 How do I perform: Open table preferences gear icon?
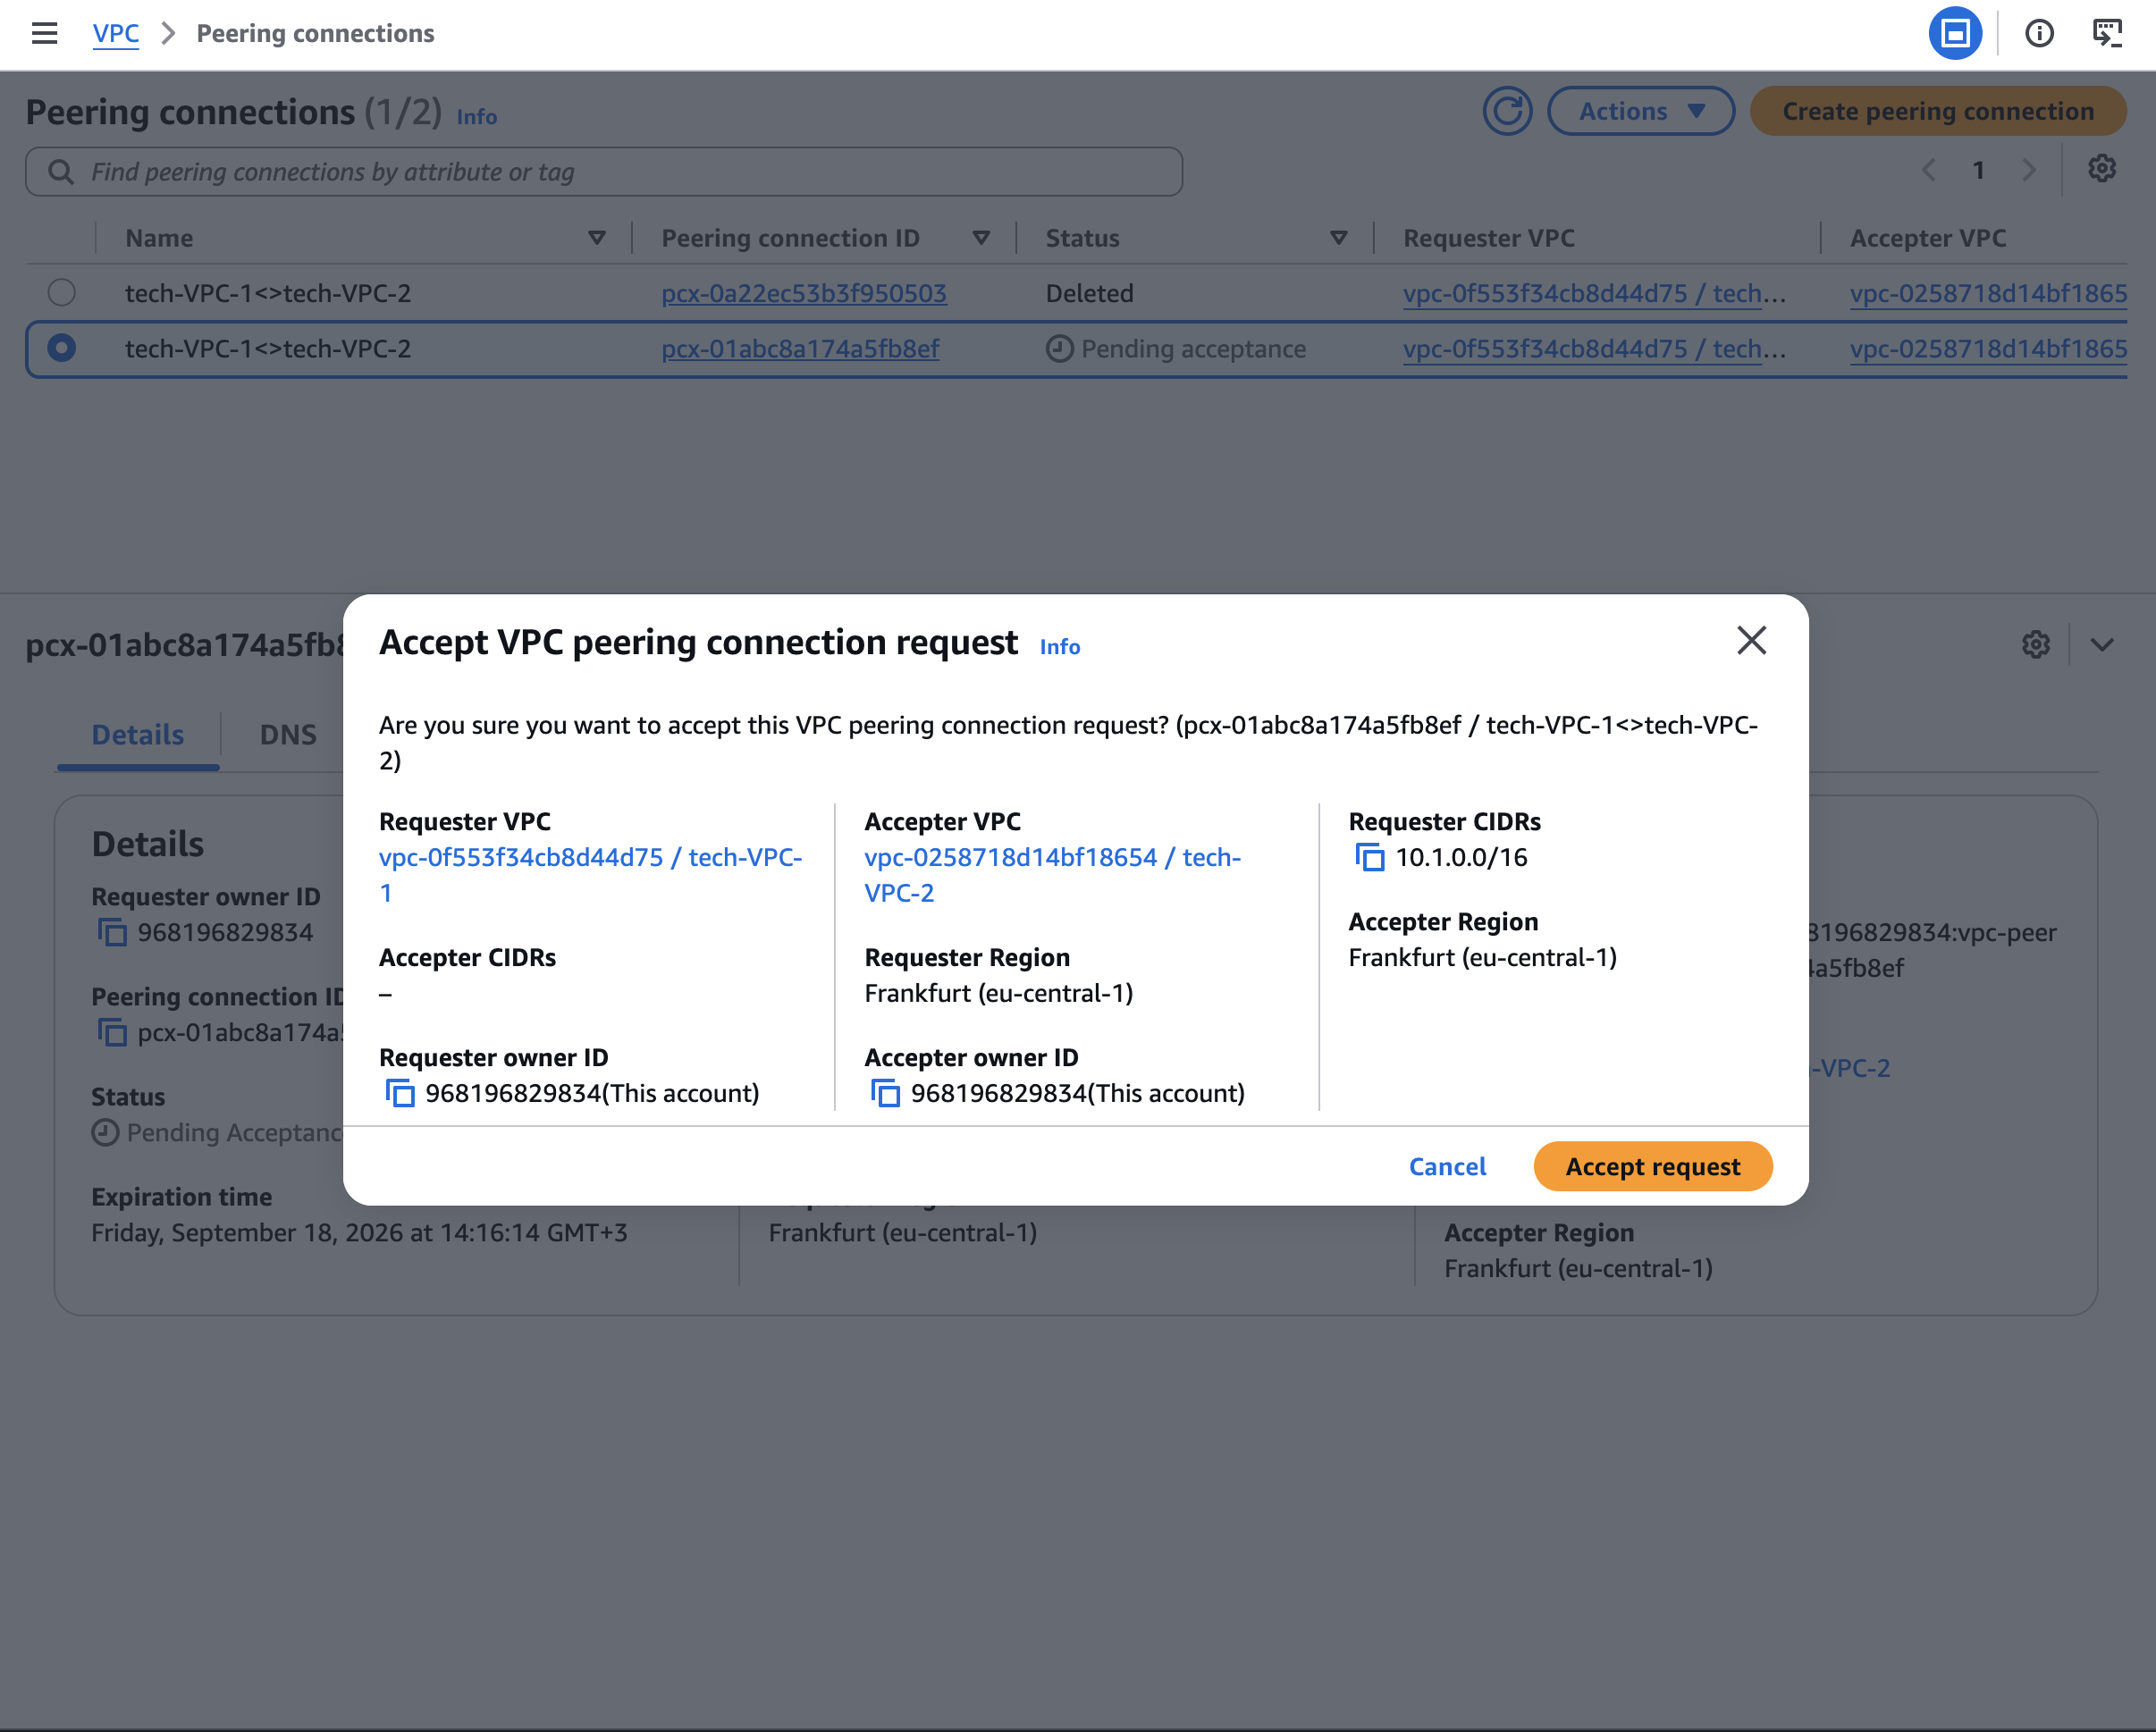[2101, 169]
